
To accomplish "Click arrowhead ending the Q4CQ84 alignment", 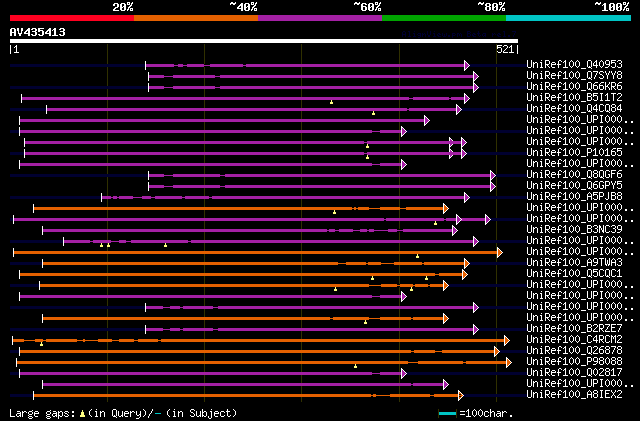I will (x=459, y=109).
